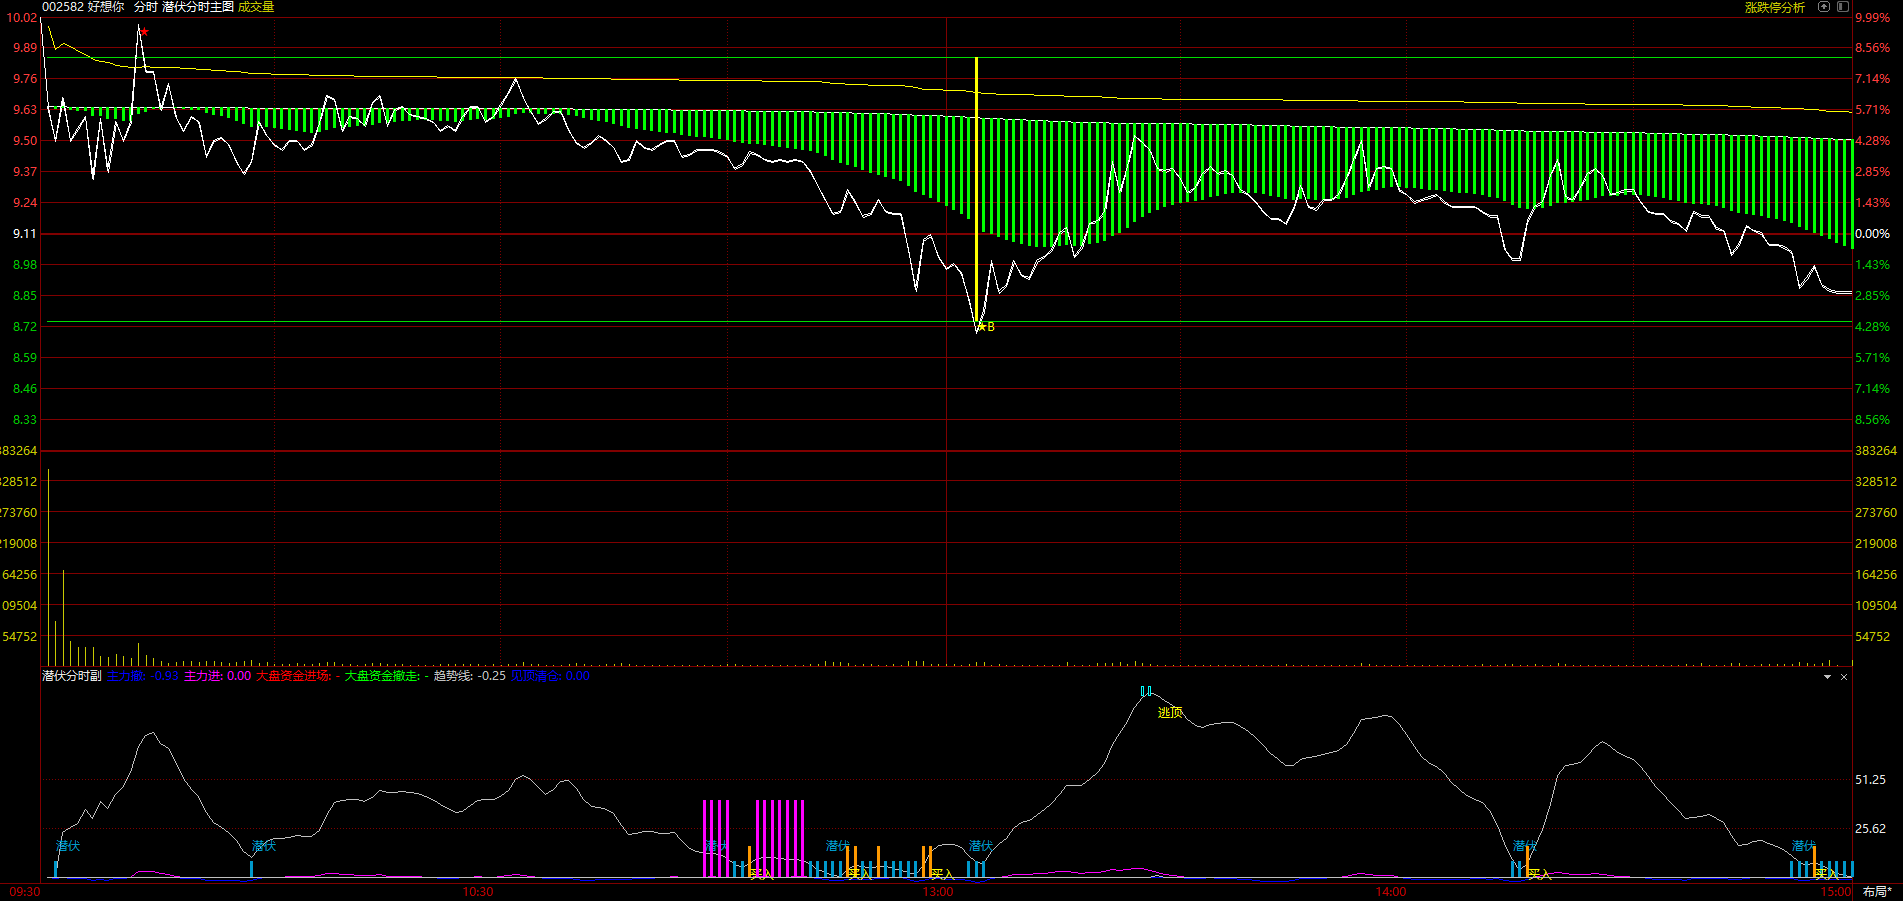Screen dimensions: 1903x901
Task: Click the 9.11 previous close price label
Action: click(24, 233)
